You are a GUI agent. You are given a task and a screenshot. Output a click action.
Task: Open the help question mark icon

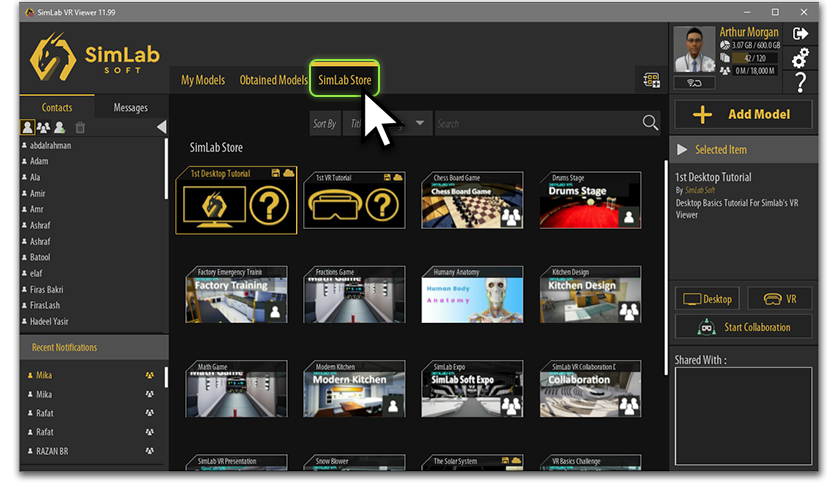click(800, 82)
